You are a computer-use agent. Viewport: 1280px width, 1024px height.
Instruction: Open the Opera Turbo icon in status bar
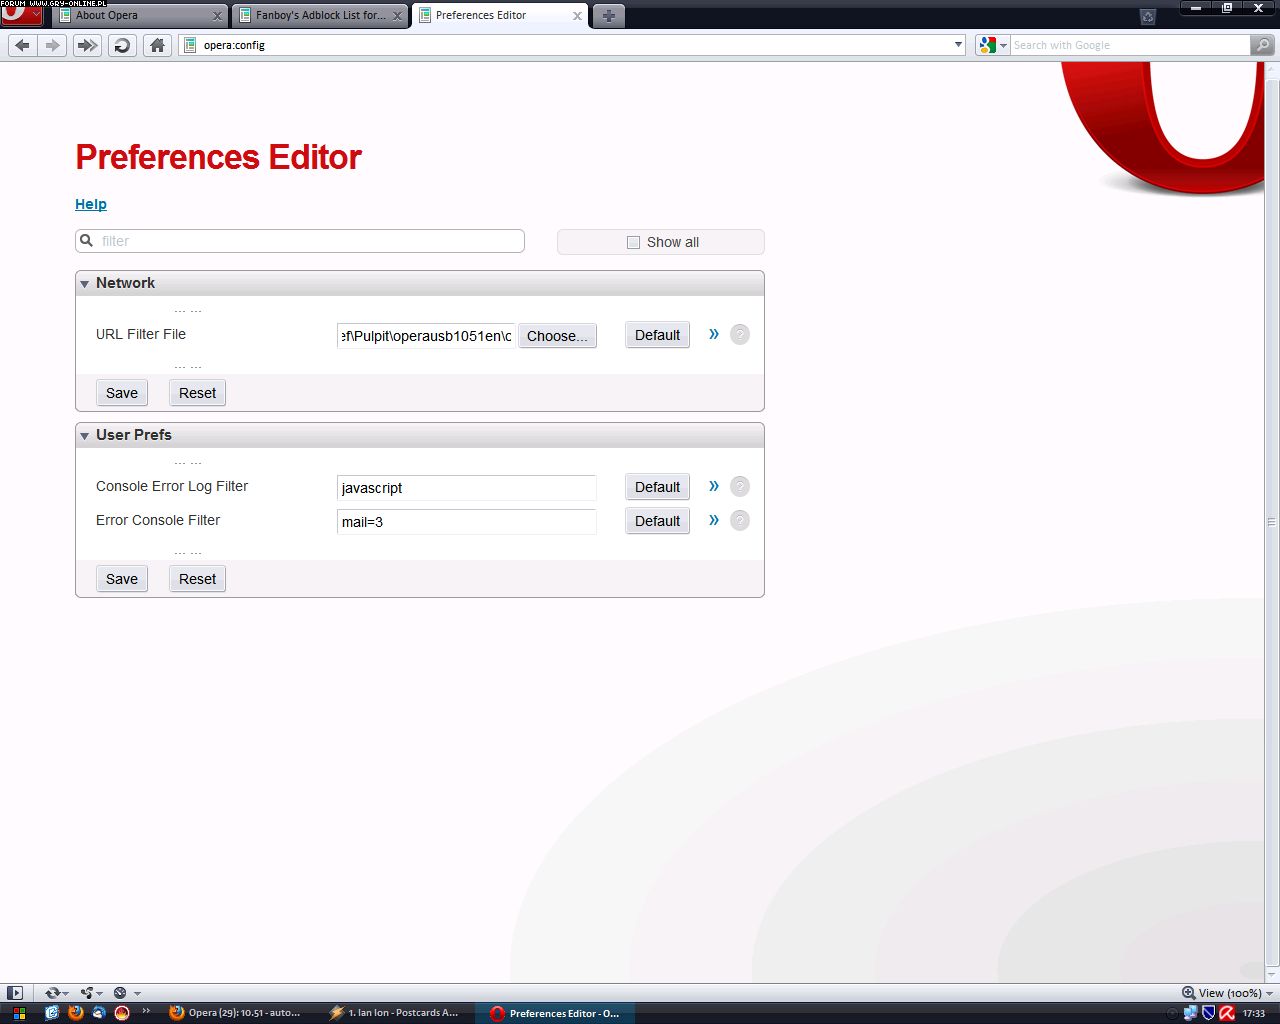(120, 993)
